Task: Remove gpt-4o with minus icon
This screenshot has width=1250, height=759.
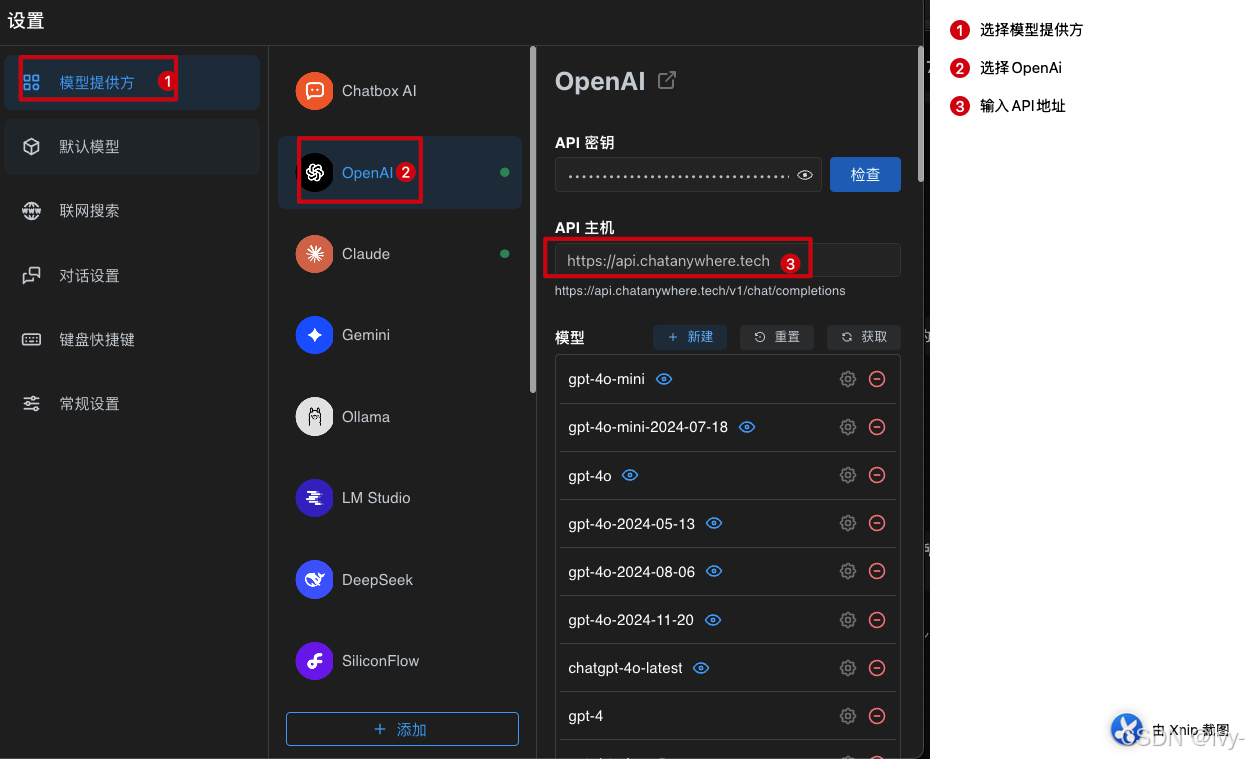Action: (877, 475)
